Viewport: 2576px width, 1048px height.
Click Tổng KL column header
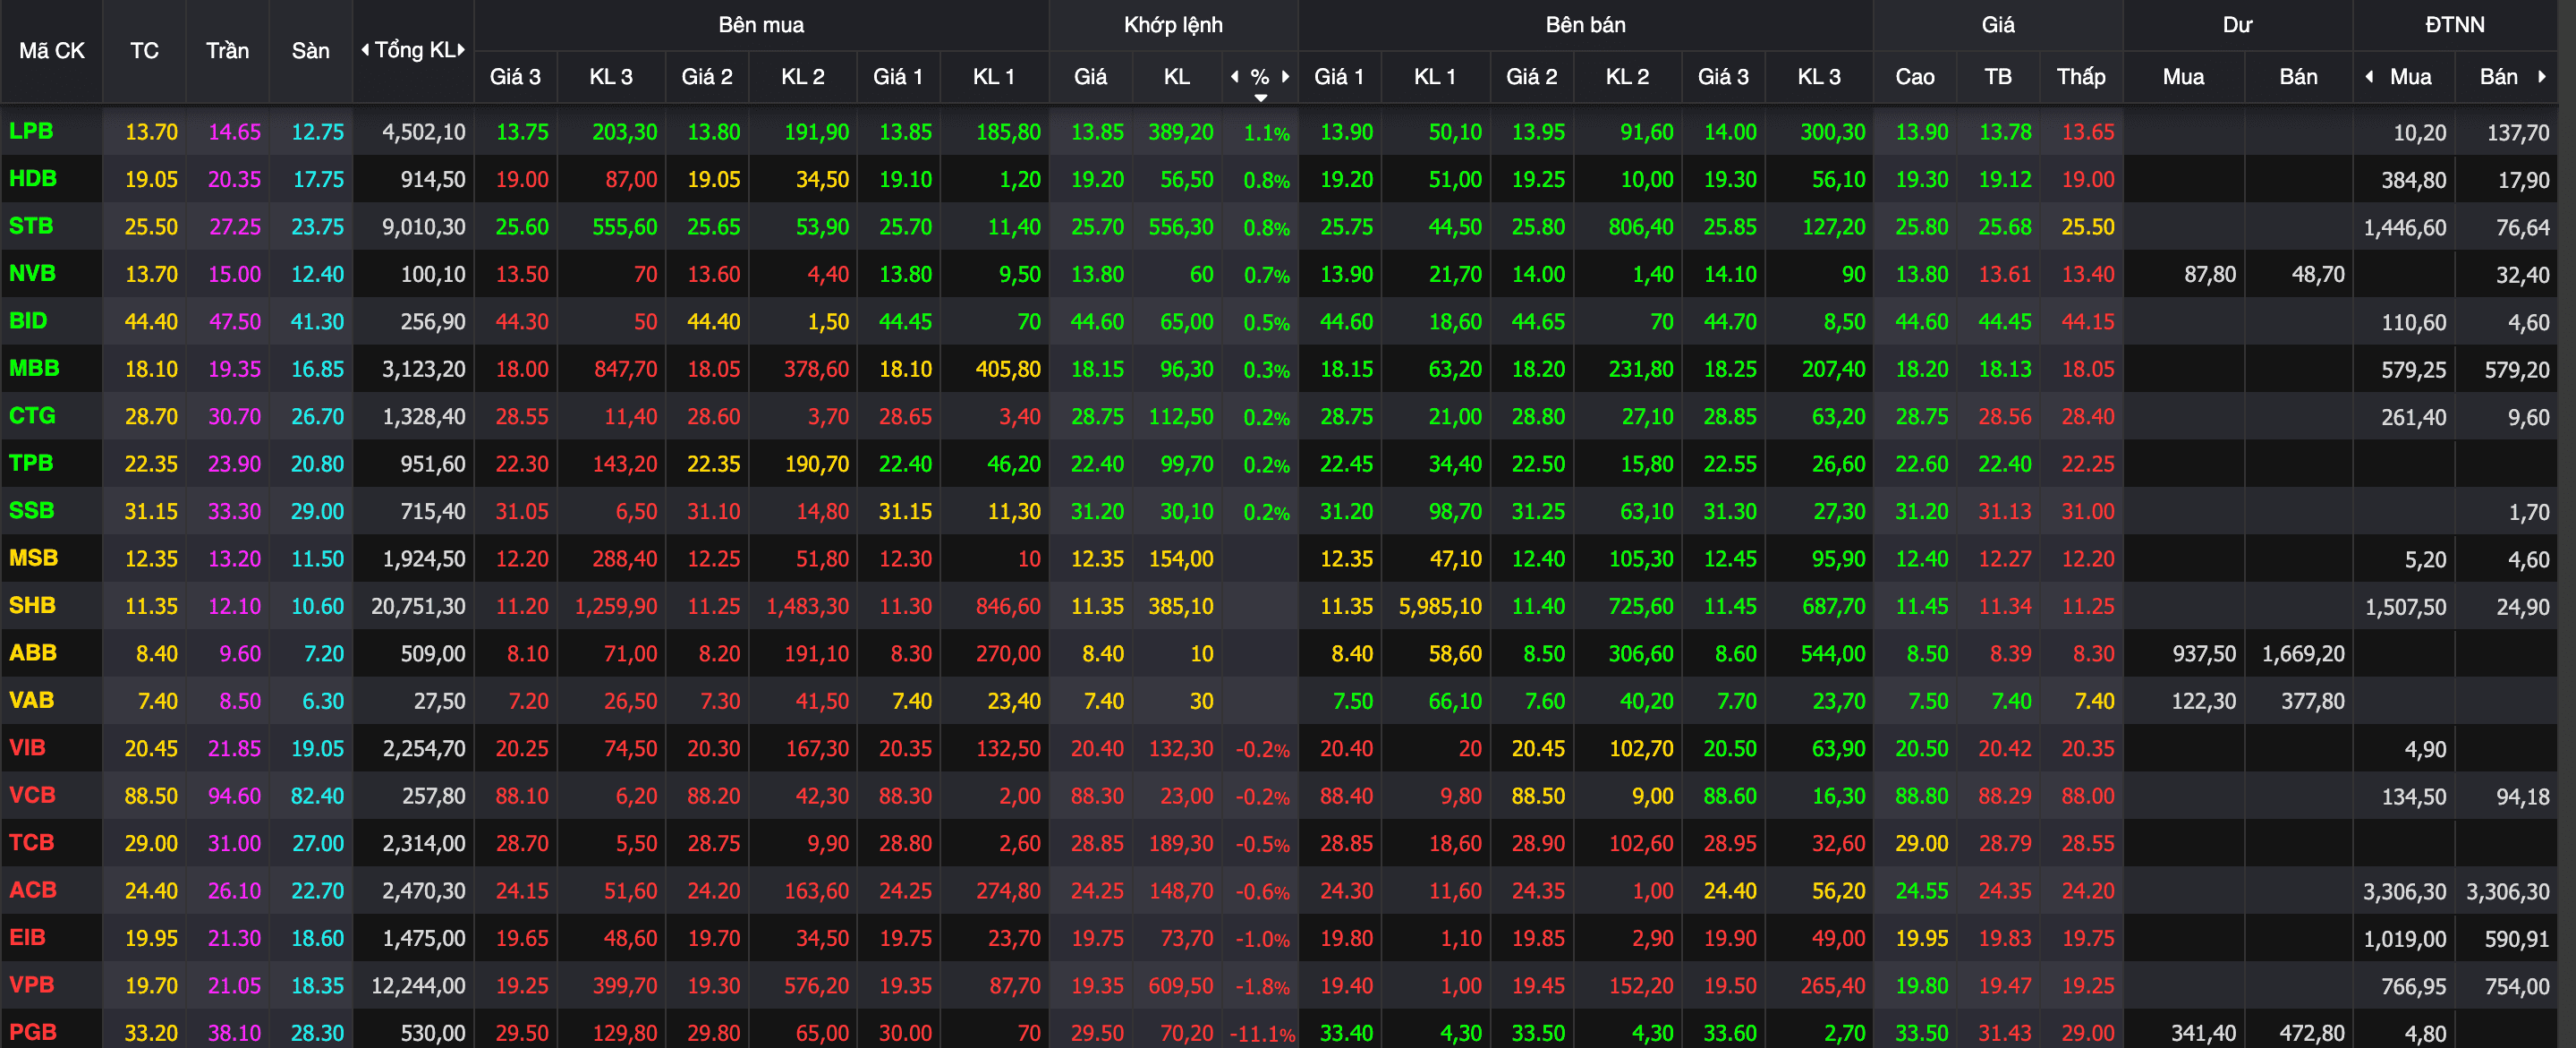coord(413,51)
